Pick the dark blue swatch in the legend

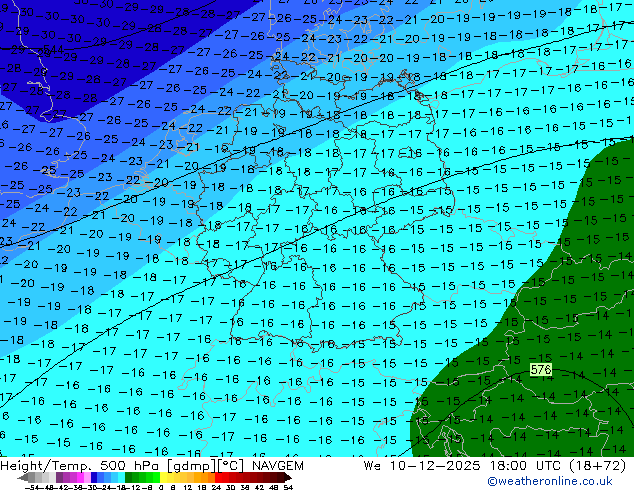click(x=94, y=477)
